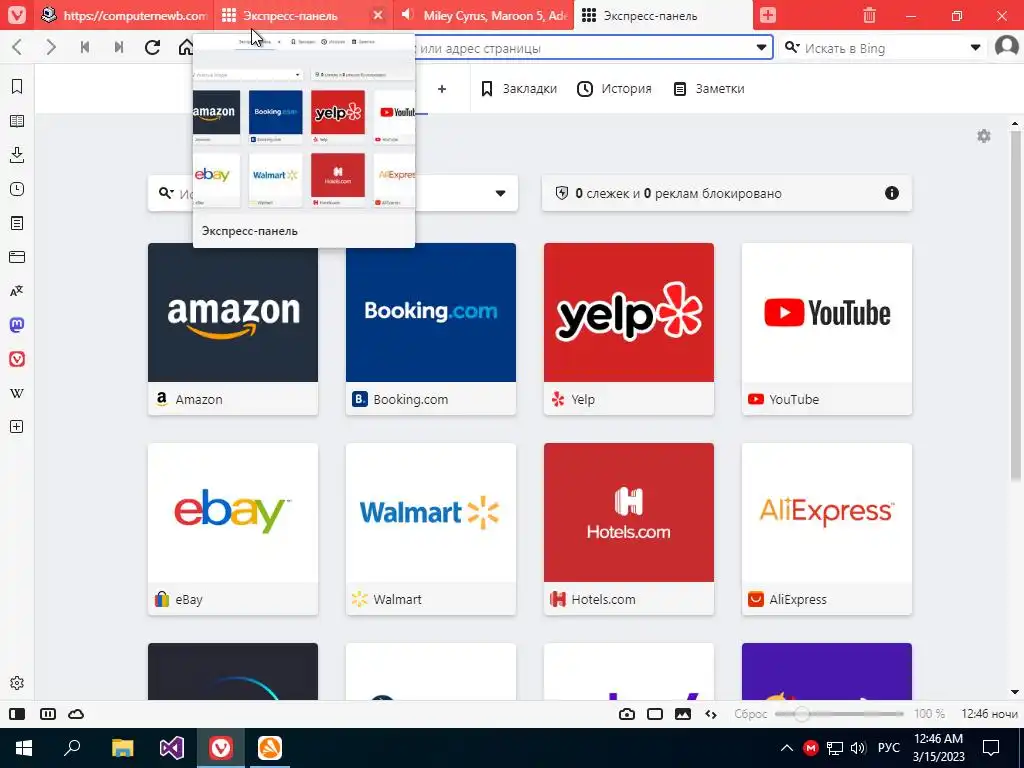The image size is (1024, 768).
Task: Open the Заметки start page section
Action: pyautogui.click(x=709, y=89)
